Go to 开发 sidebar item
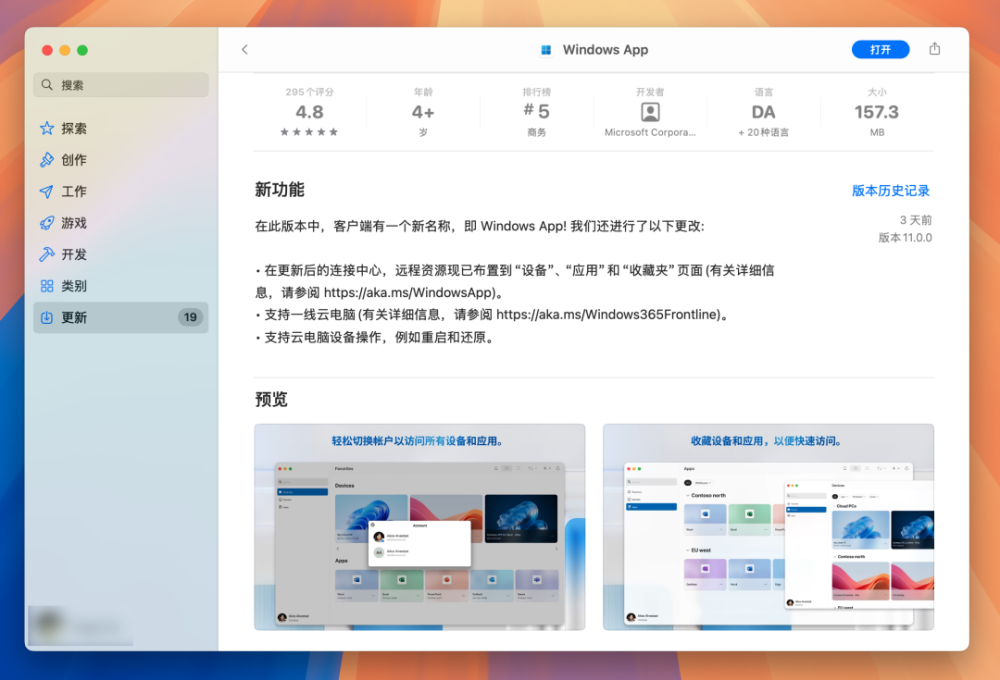The width and height of the screenshot is (1000, 680). click(x=121, y=255)
